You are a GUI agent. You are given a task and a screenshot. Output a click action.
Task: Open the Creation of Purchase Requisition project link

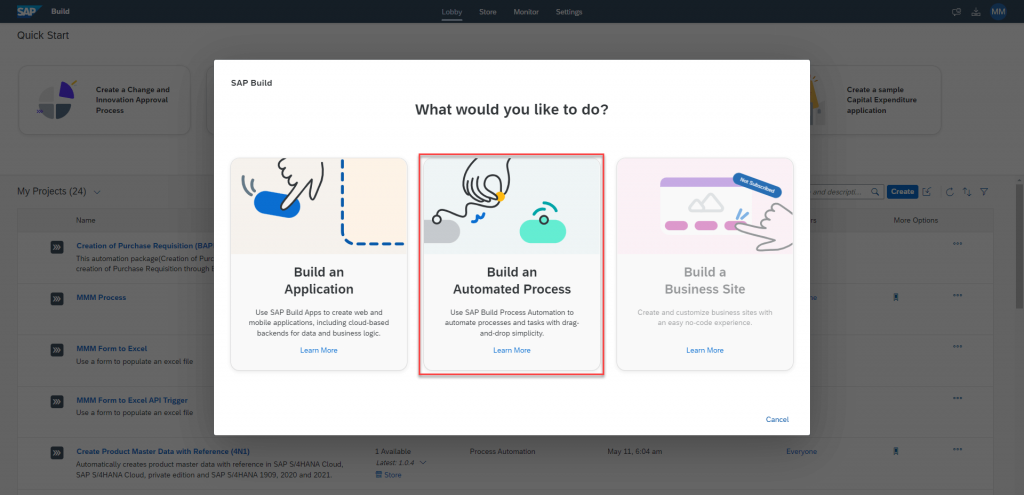pos(144,246)
